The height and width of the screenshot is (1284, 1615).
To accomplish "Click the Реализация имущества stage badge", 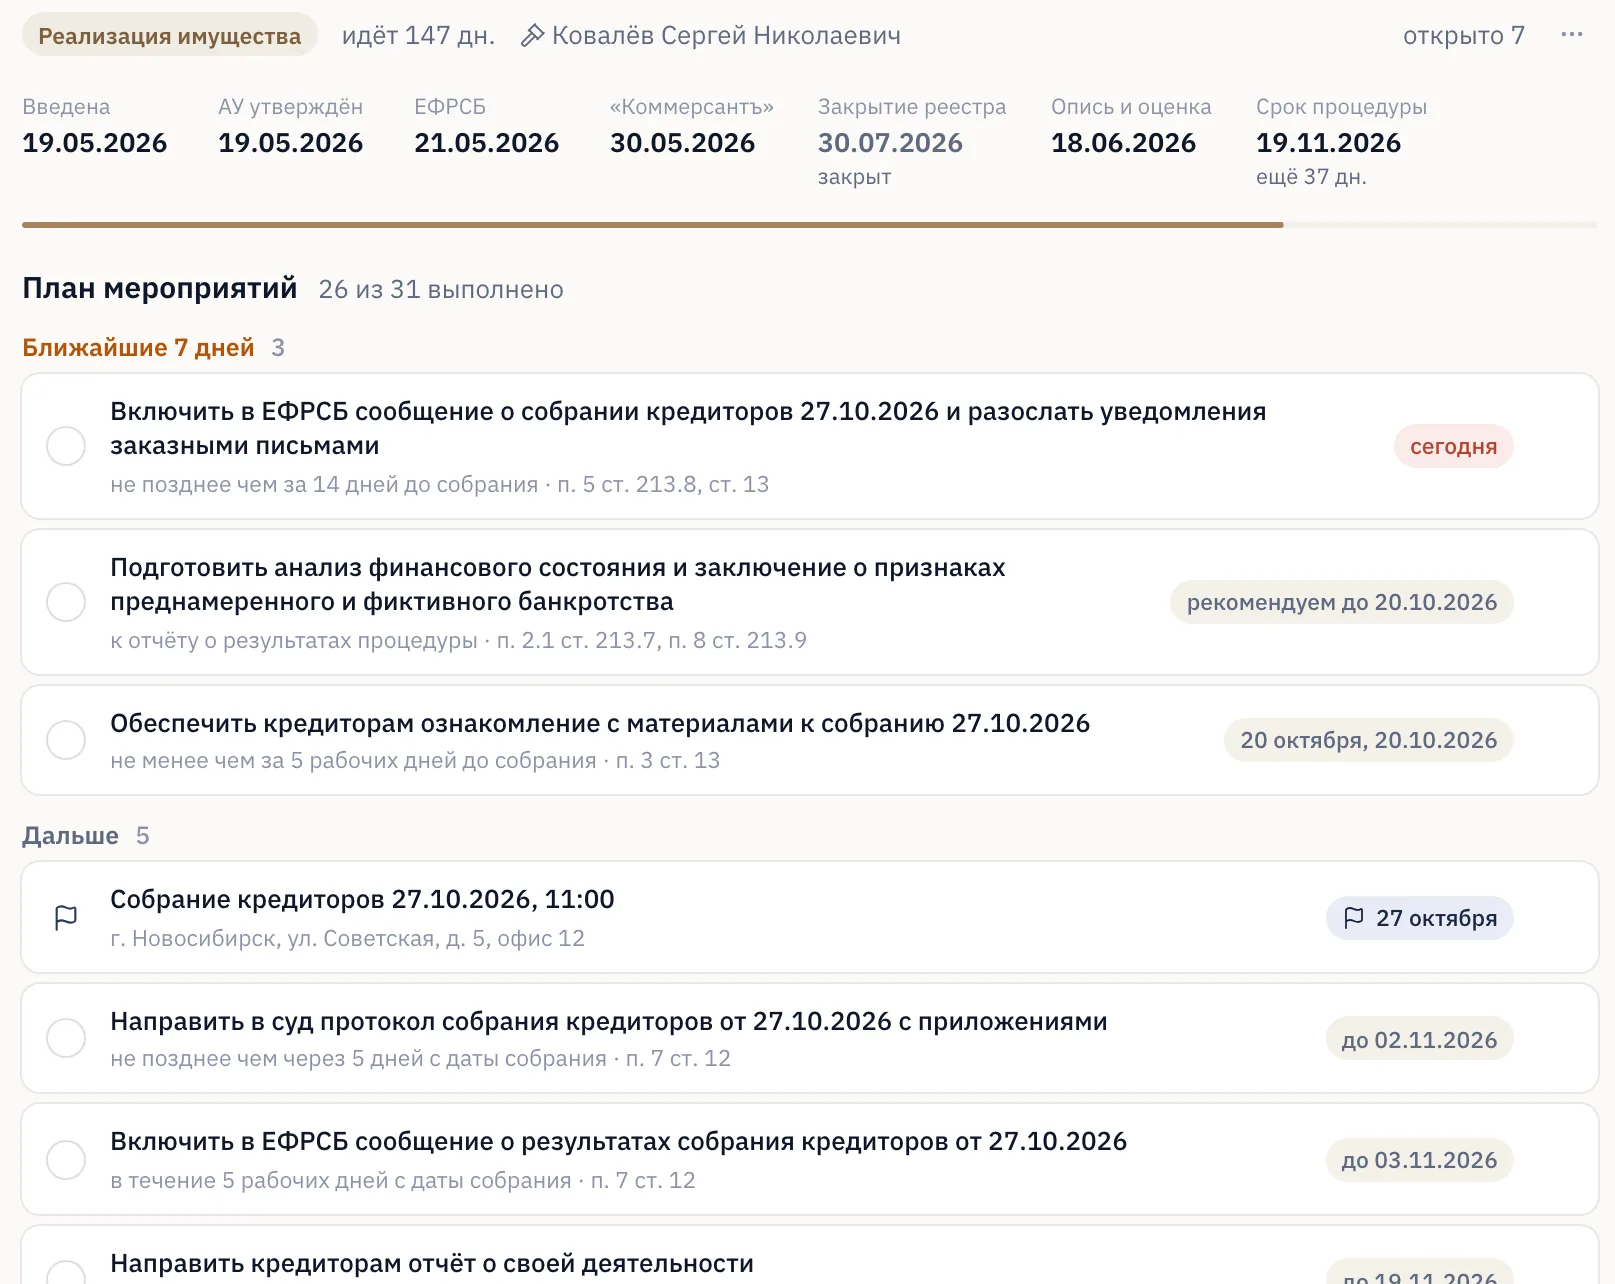I will 170,36.
